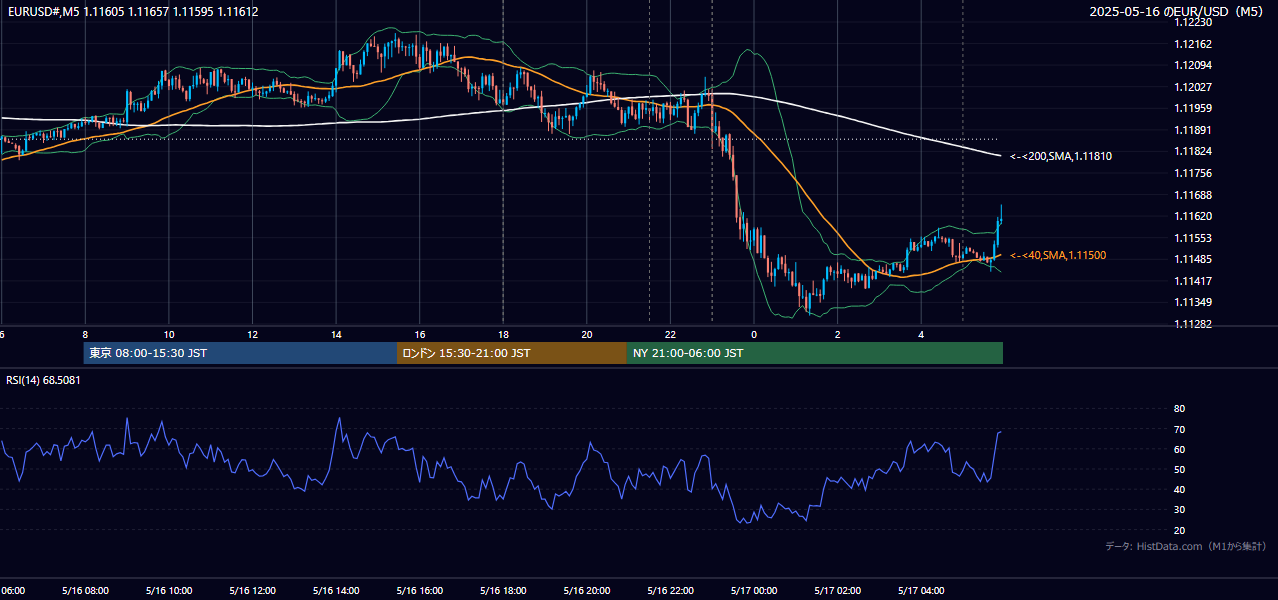Click the 2025-05-16 EUR/USD (M5) chart title

1177,12
